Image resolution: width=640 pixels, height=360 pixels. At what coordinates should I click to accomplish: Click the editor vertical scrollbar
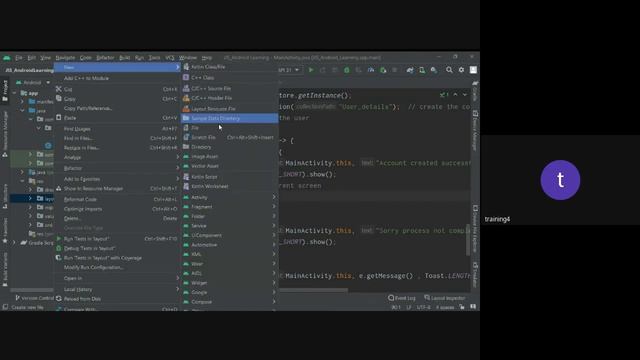(x=469, y=240)
